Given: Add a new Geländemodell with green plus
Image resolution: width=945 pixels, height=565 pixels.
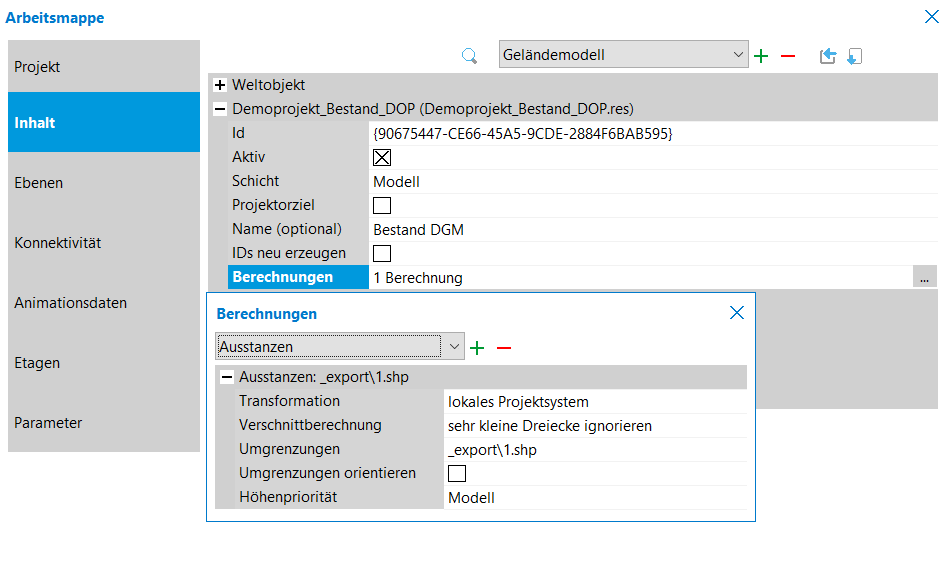Looking at the screenshot, I should pyautogui.click(x=761, y=56).
